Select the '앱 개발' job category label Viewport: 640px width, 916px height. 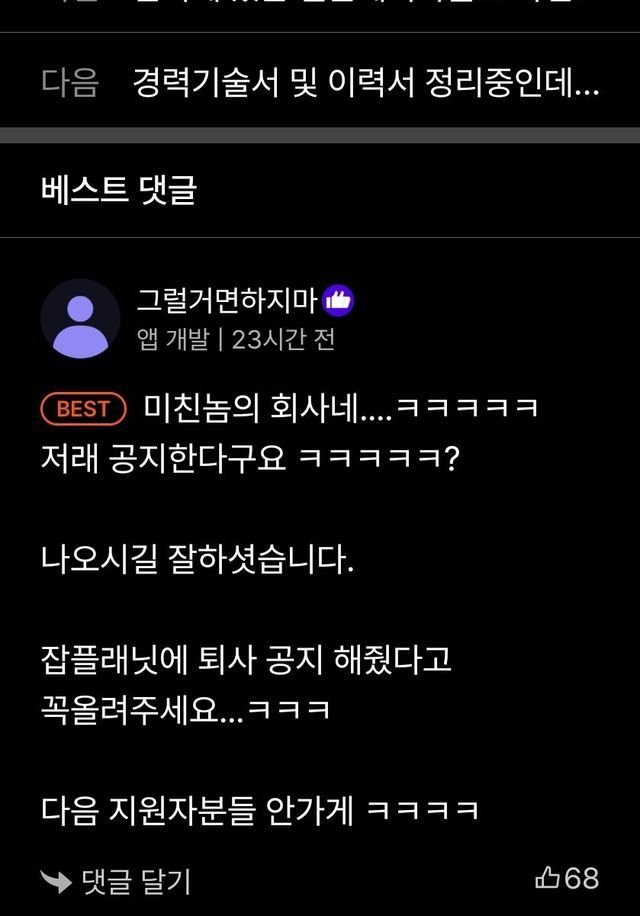click(173, 339)
